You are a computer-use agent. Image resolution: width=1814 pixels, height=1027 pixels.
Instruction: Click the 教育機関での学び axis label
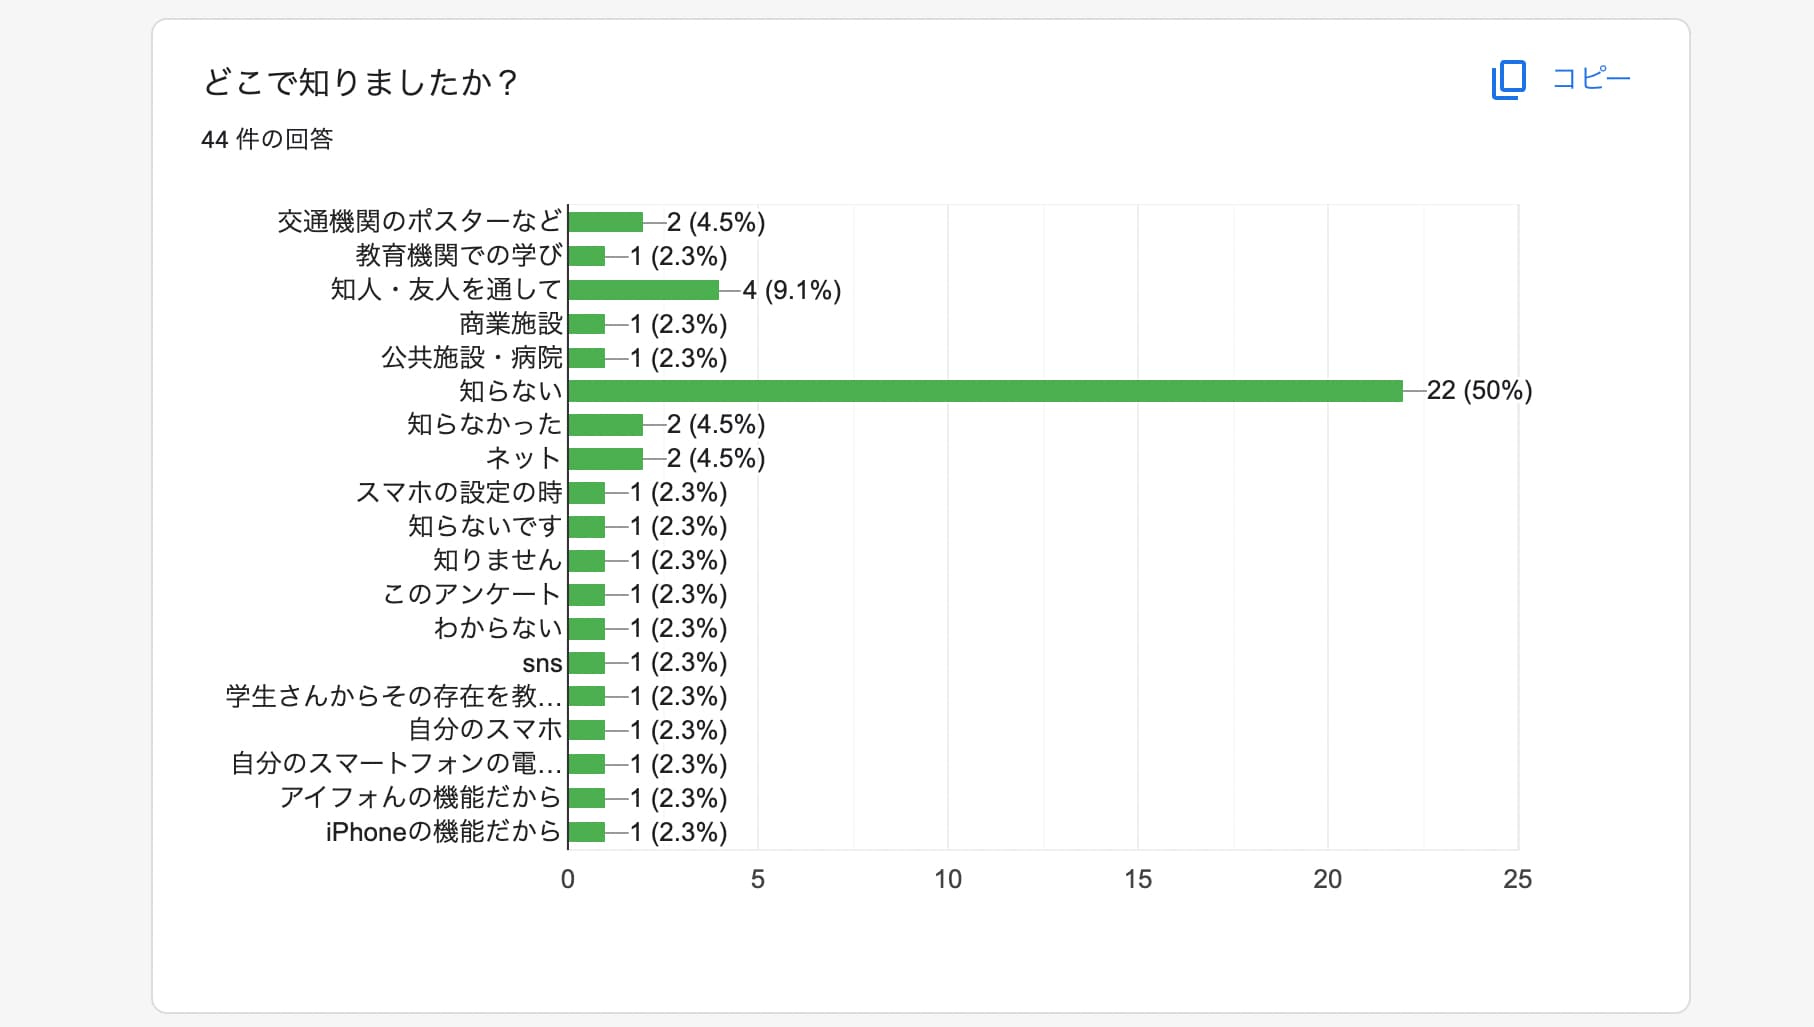click(x=459, y=256)
